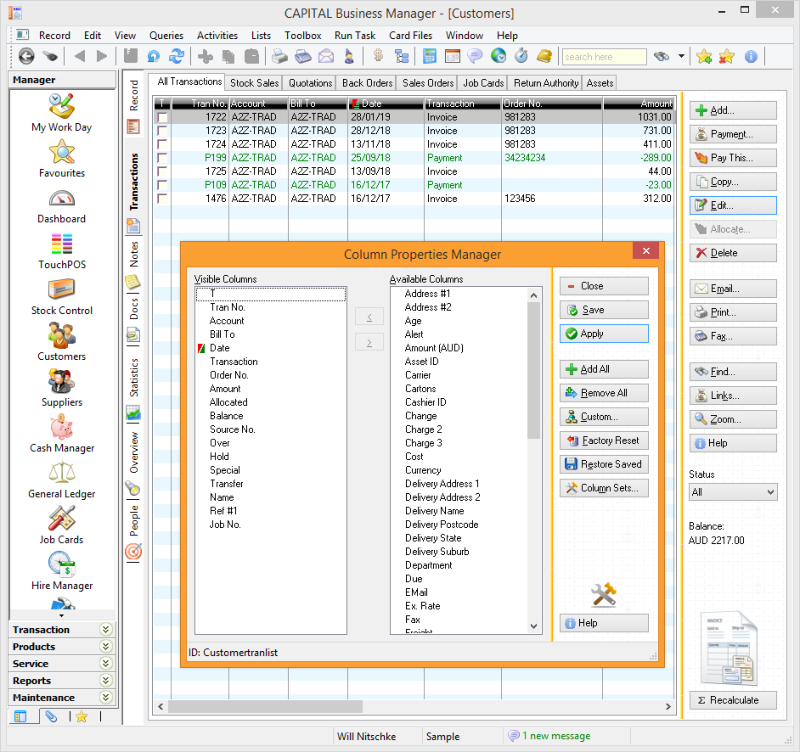Click the Factory Reset button
The width and height of the screenshot is (800, 752).
pos(604,440)
